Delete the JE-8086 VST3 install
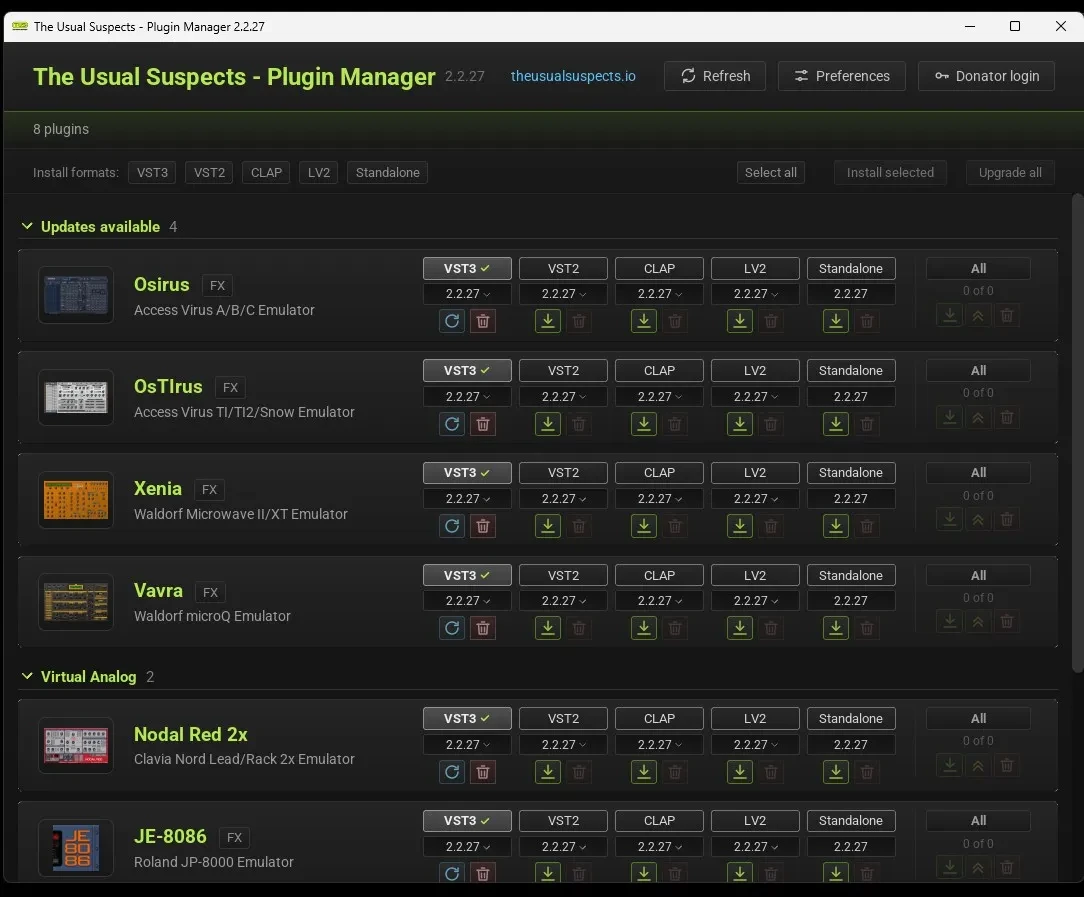This screenshot has width=1084, height=897. (483, 872)
